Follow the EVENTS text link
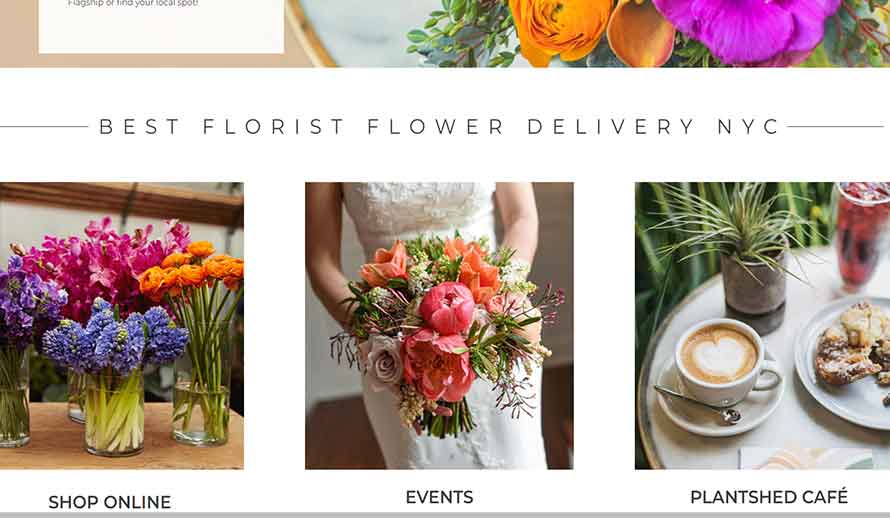Screen dimensions: 890x518 tap(439, 497)
